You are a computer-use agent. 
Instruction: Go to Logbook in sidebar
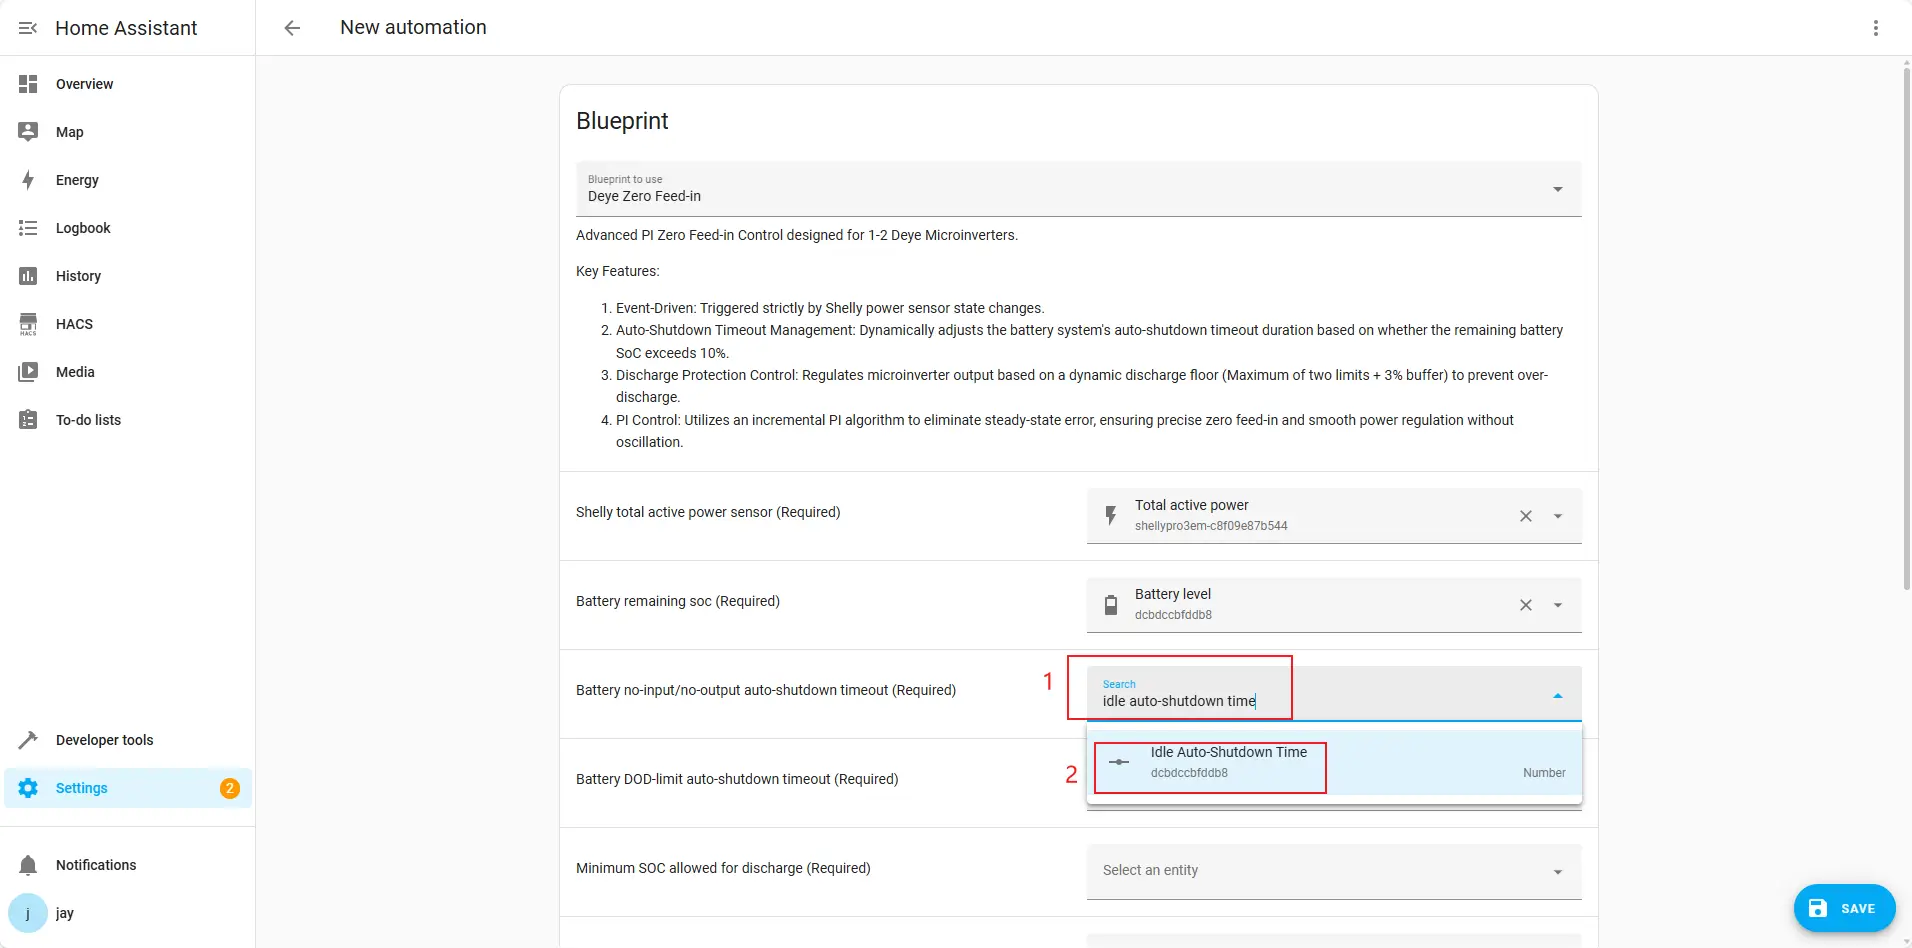pos(83,228)
